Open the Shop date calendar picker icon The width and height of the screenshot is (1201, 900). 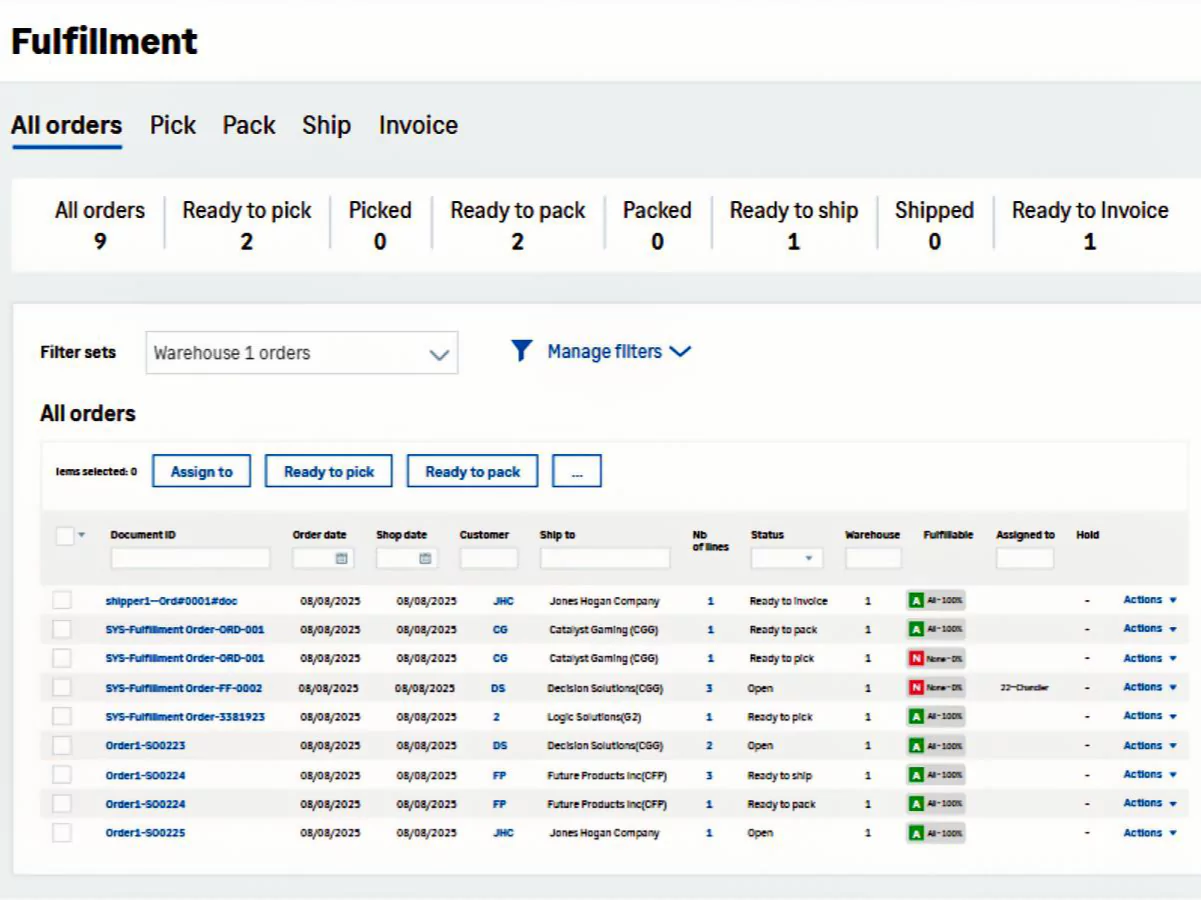[x=425, y=559]
